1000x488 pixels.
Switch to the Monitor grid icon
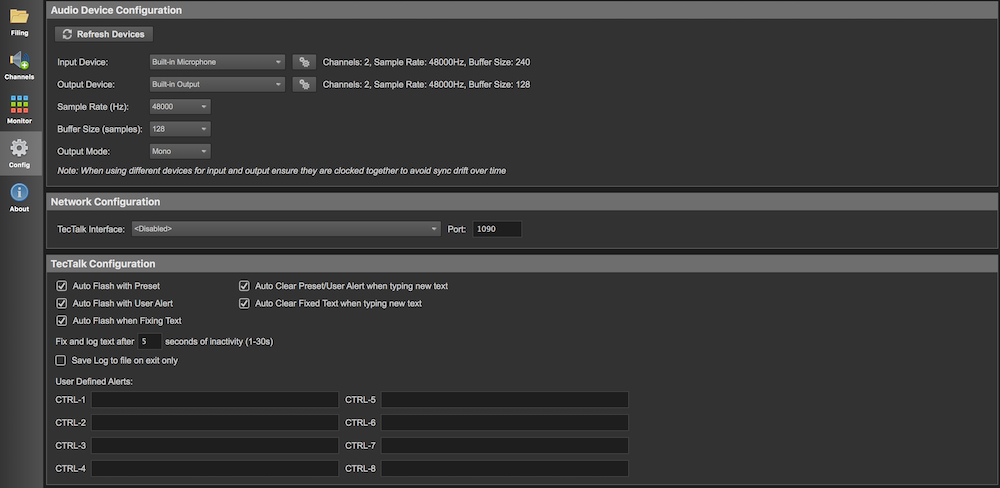pos(19,108)
